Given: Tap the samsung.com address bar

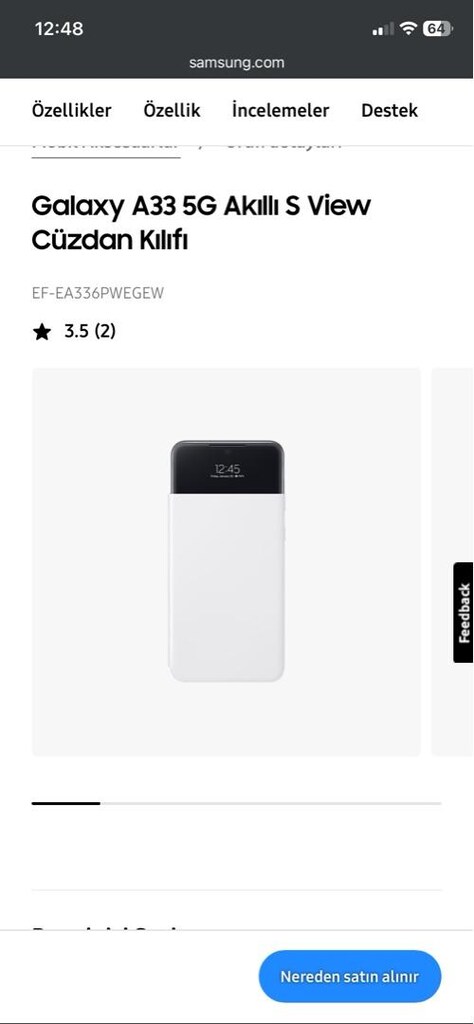Looking at the screenshot, I should [x=236, y=63].
